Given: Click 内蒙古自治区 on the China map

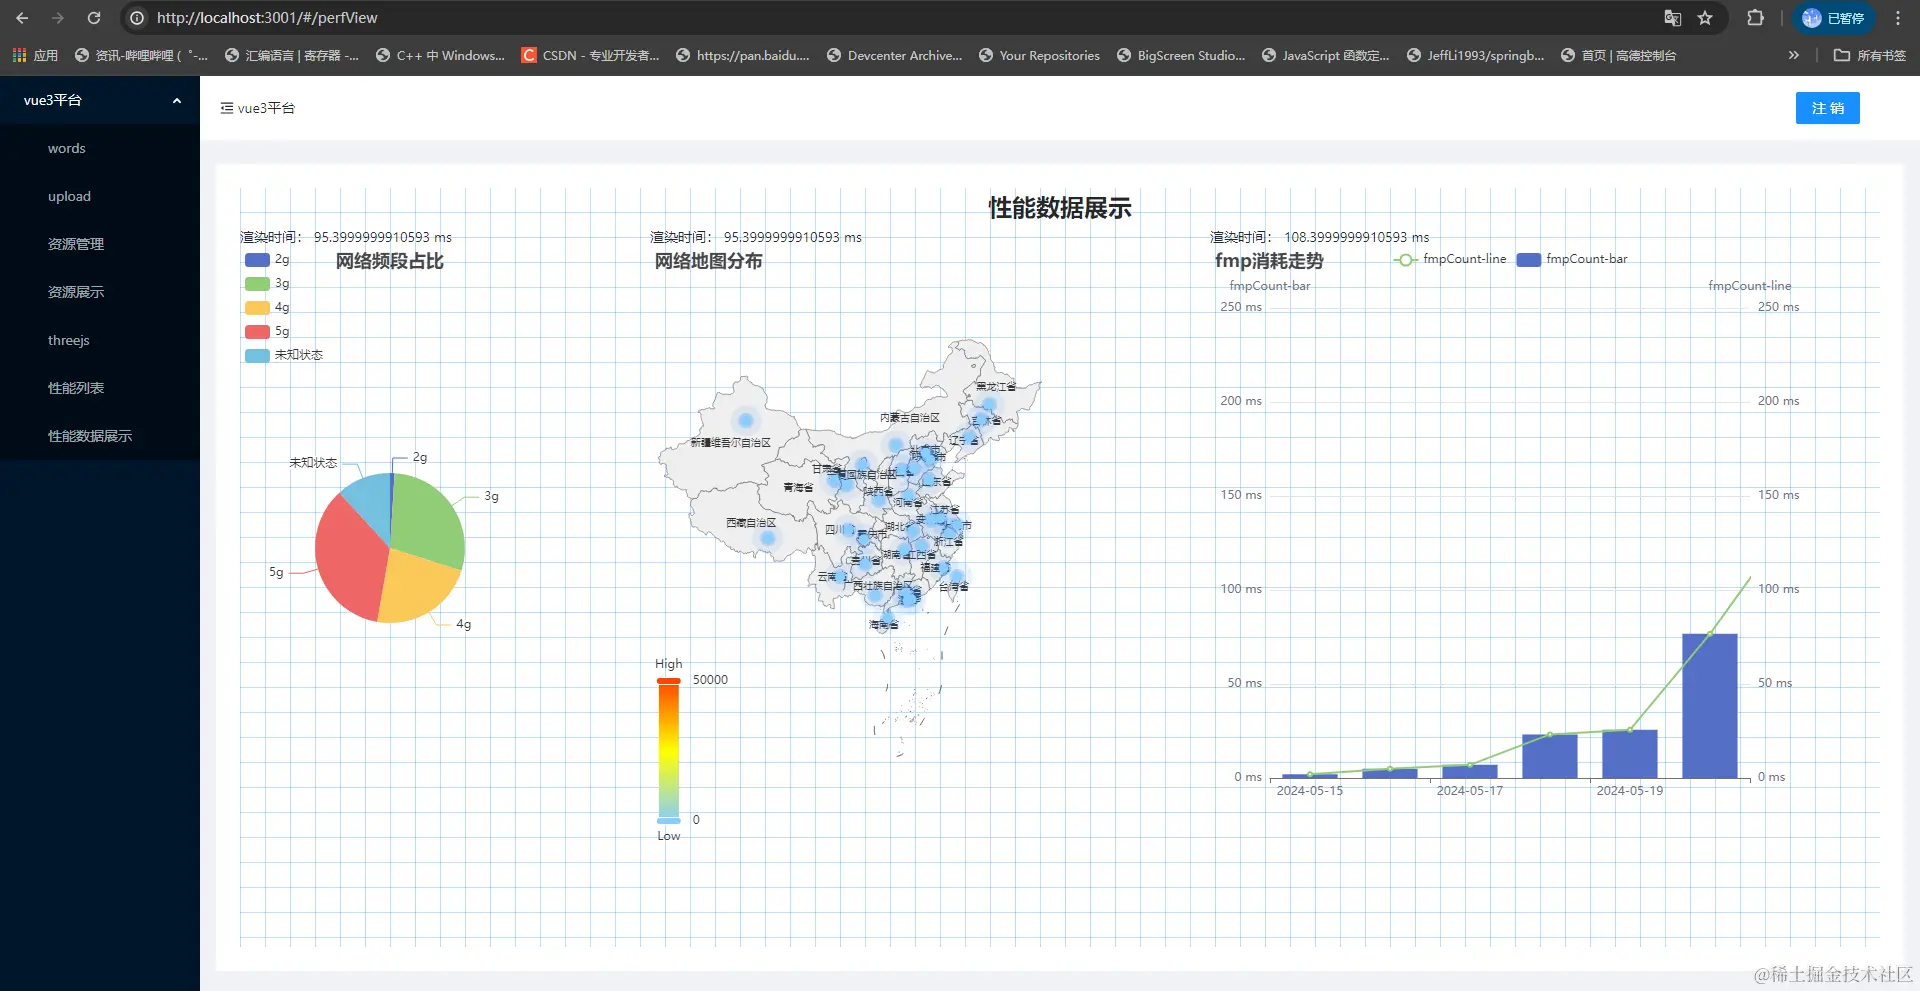Looking at the screenshot, I should pos(910,417).
